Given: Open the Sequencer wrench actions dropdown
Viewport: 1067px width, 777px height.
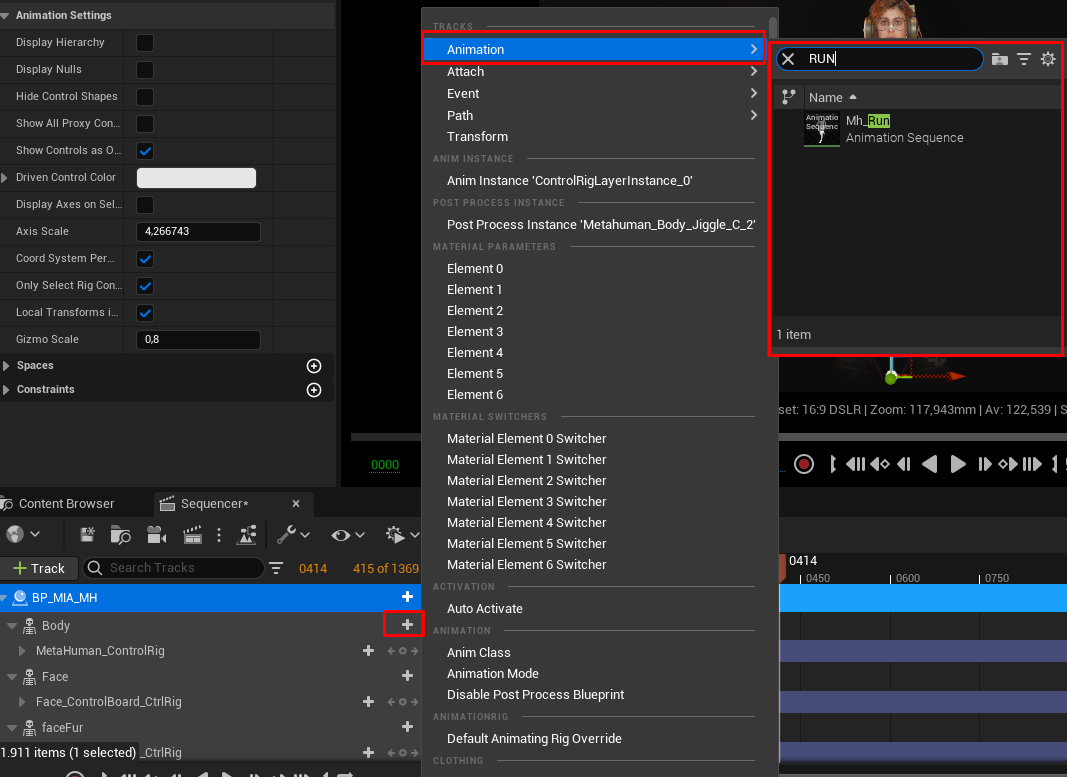Looking at the screenshot, I should tap(292, 535).
